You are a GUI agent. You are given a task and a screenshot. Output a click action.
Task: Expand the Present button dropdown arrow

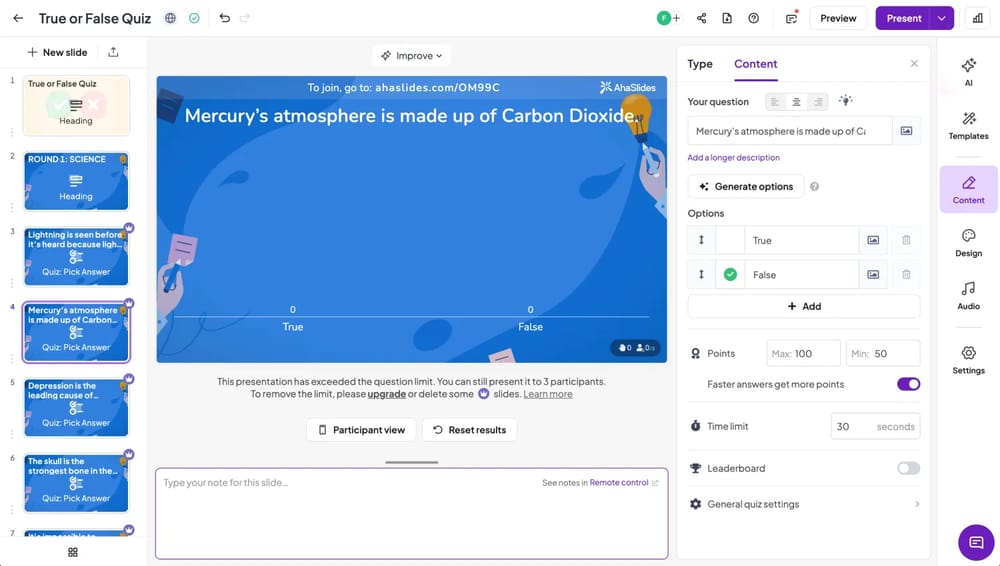(941, 18)
